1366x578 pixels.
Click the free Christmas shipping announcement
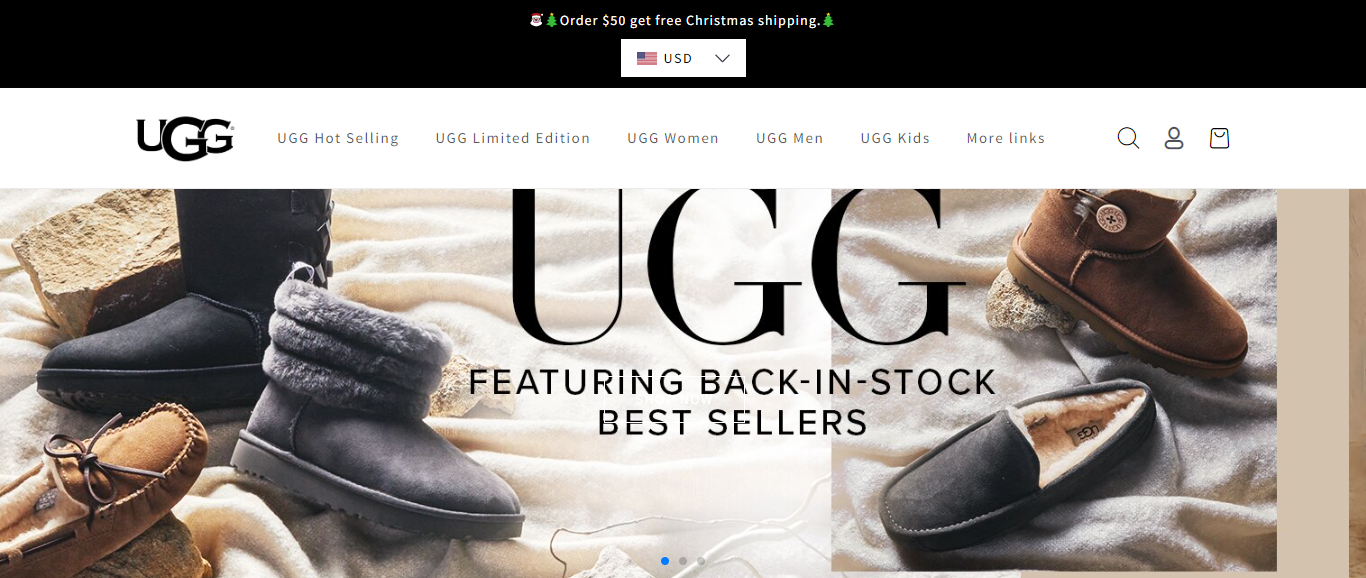click(682, 20)
